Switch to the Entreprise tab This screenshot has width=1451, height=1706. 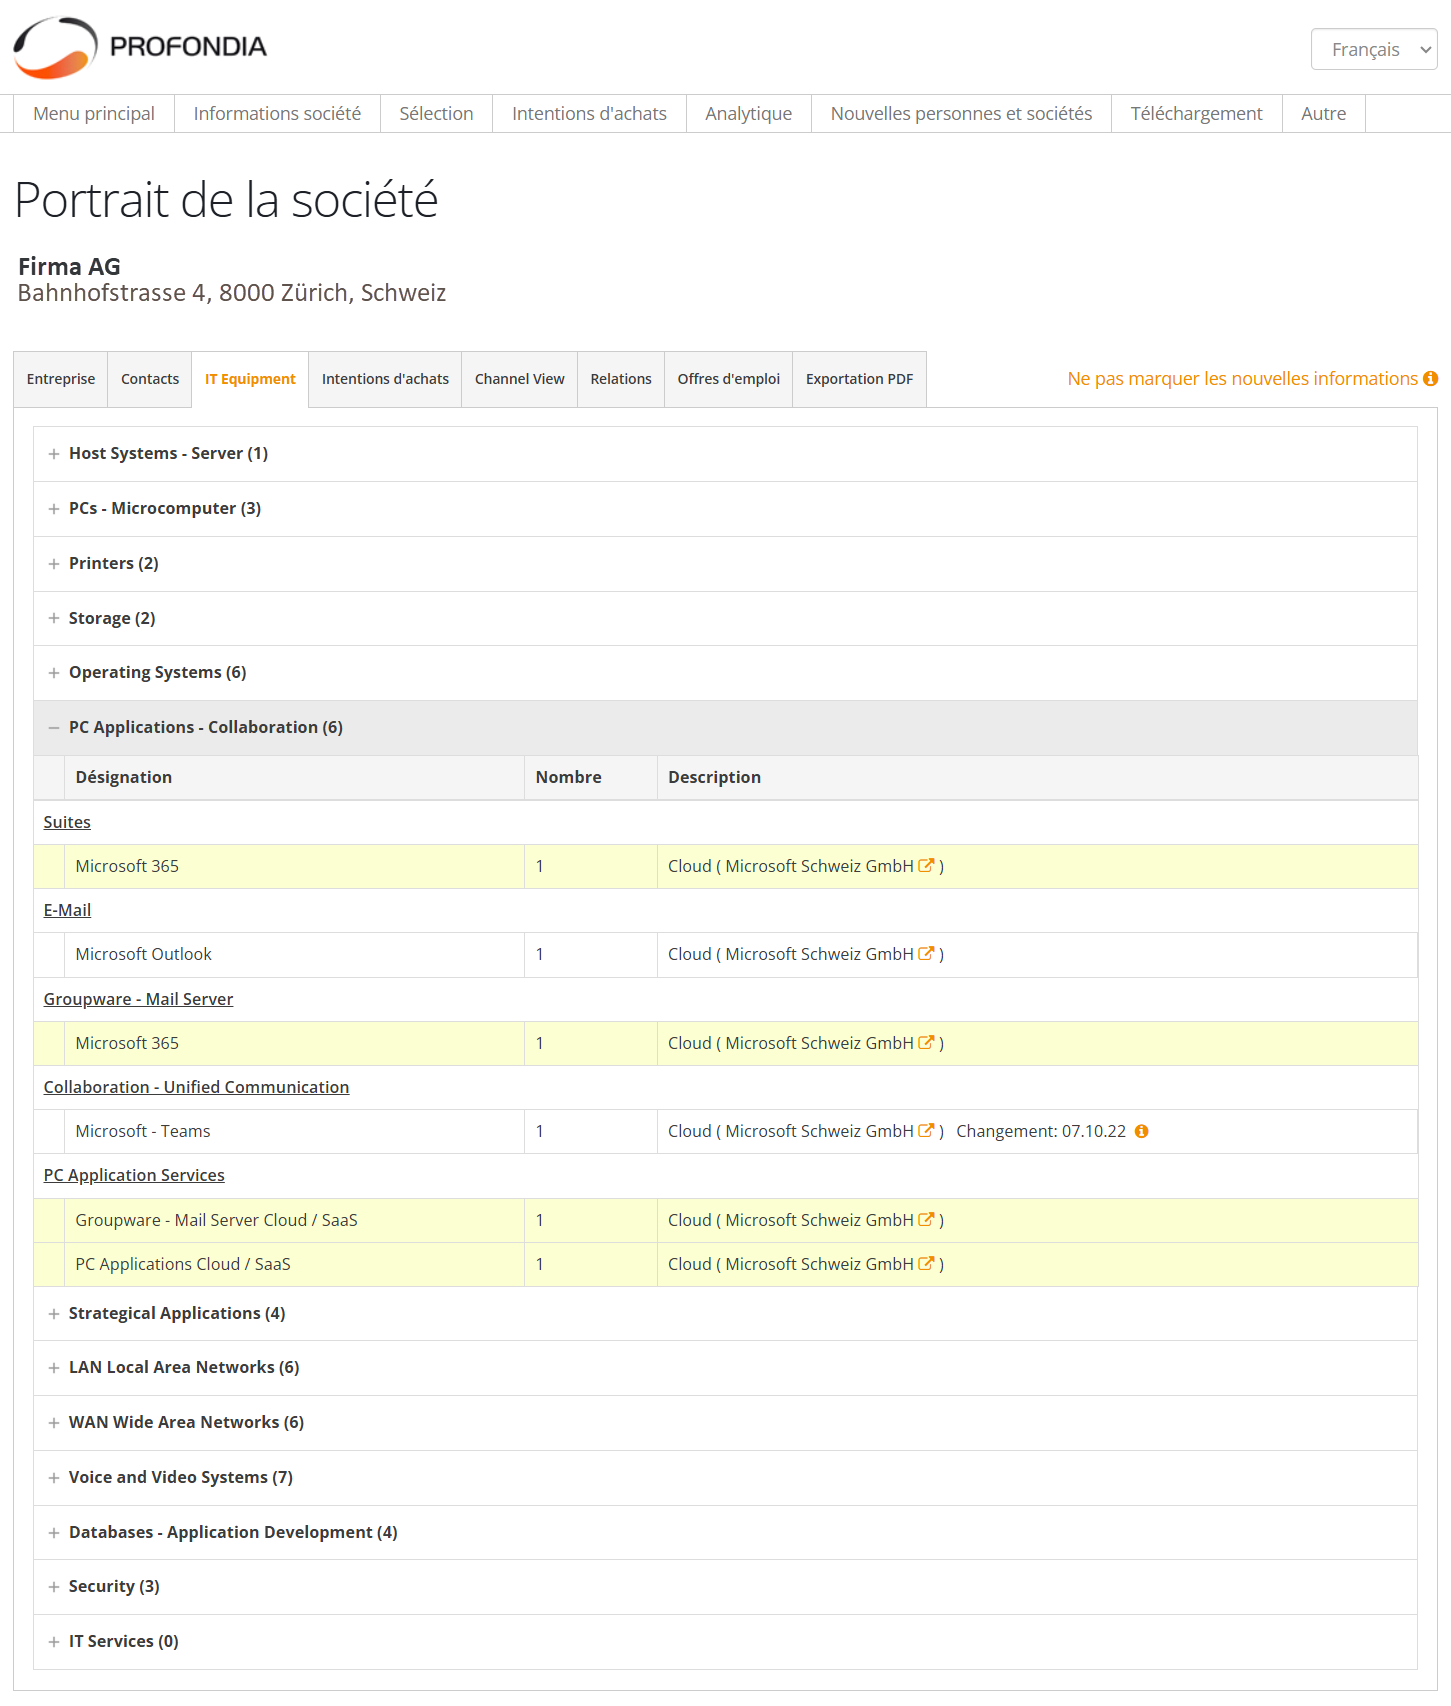pyautogui.click(x=61, y=379)
